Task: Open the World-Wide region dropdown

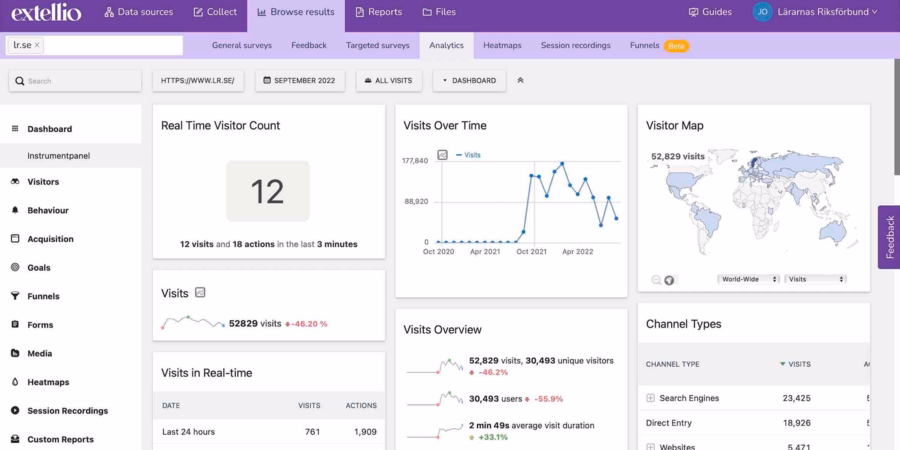Action: click(748, 279)
